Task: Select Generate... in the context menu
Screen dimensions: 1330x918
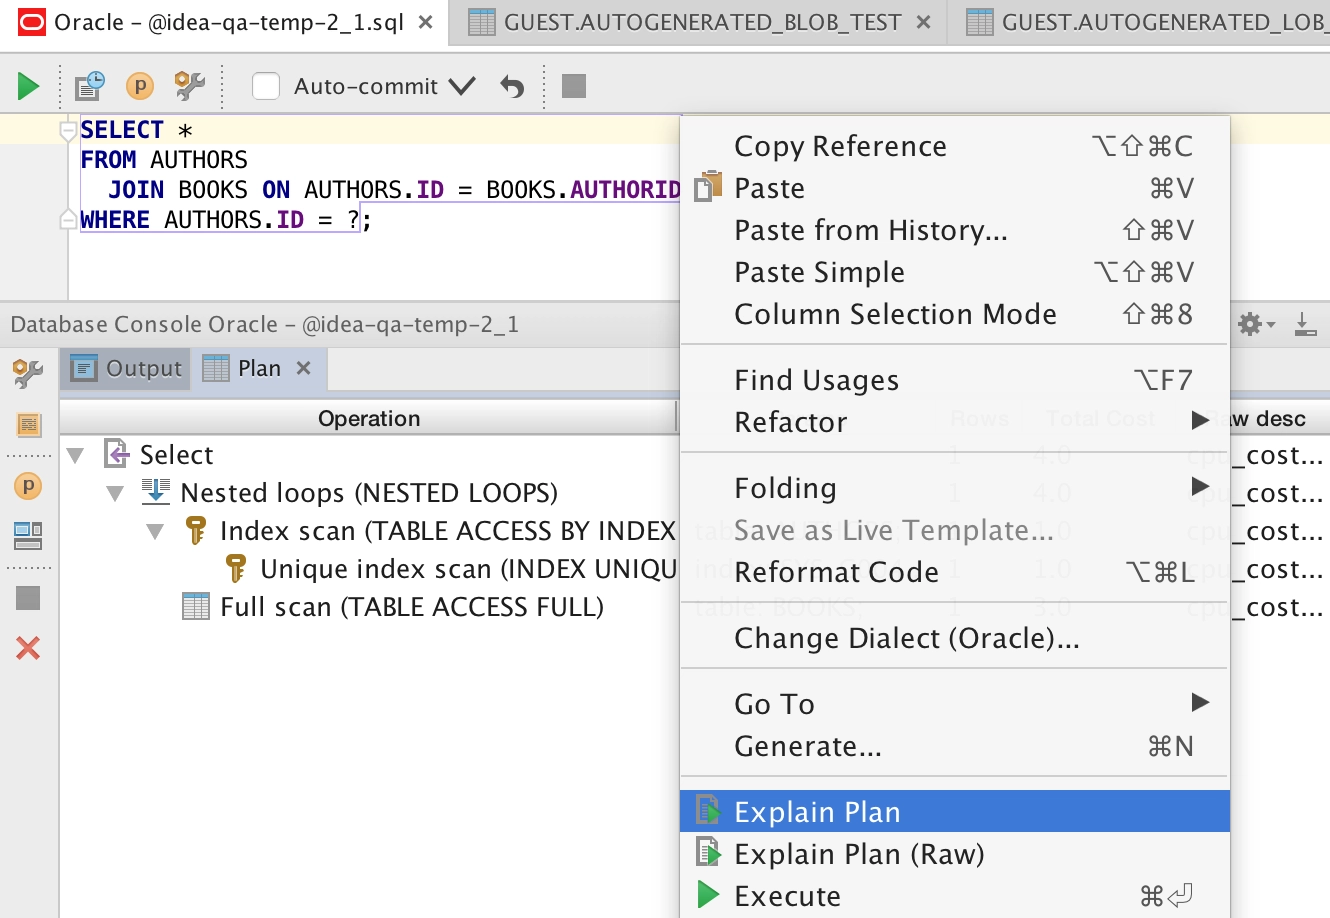Action: pyautogui.click(x=955, y=745)
